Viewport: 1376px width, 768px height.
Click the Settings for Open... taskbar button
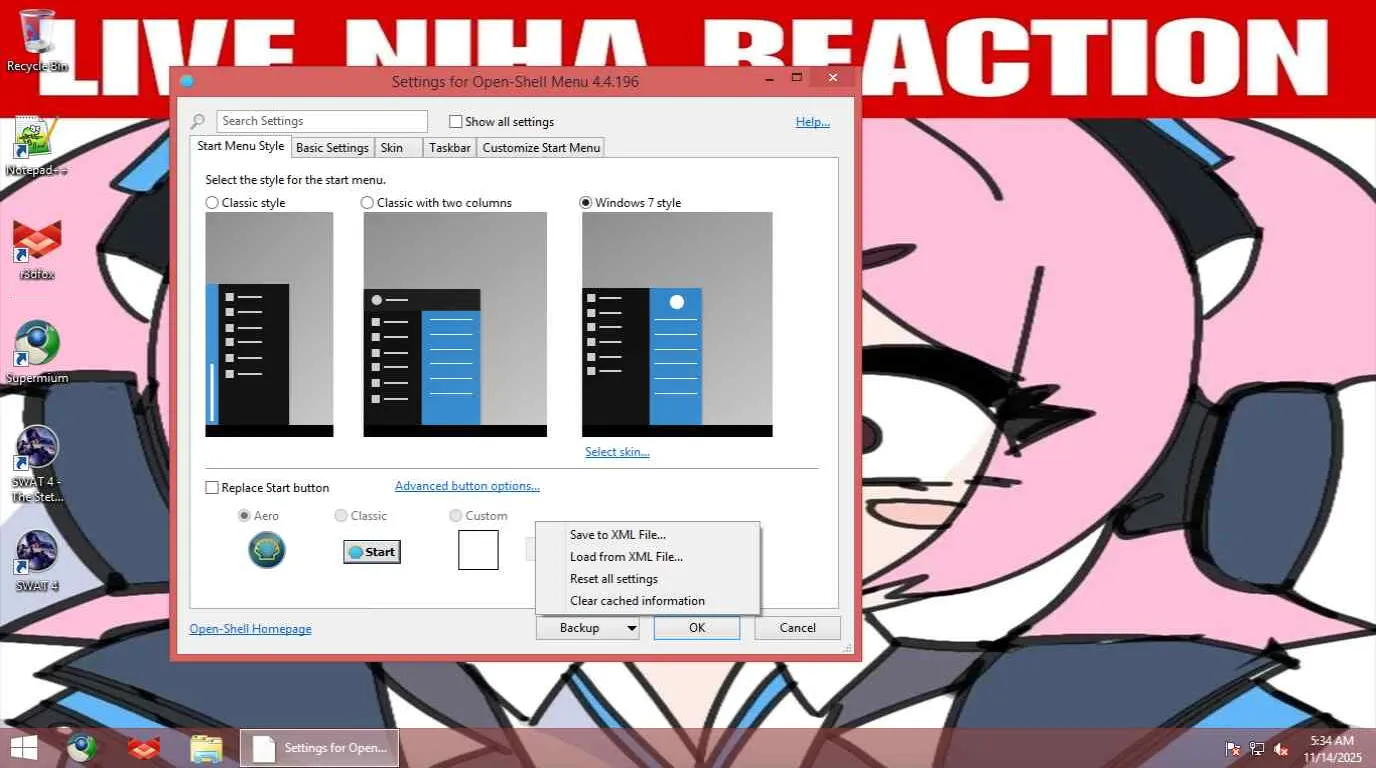[320, 748]
